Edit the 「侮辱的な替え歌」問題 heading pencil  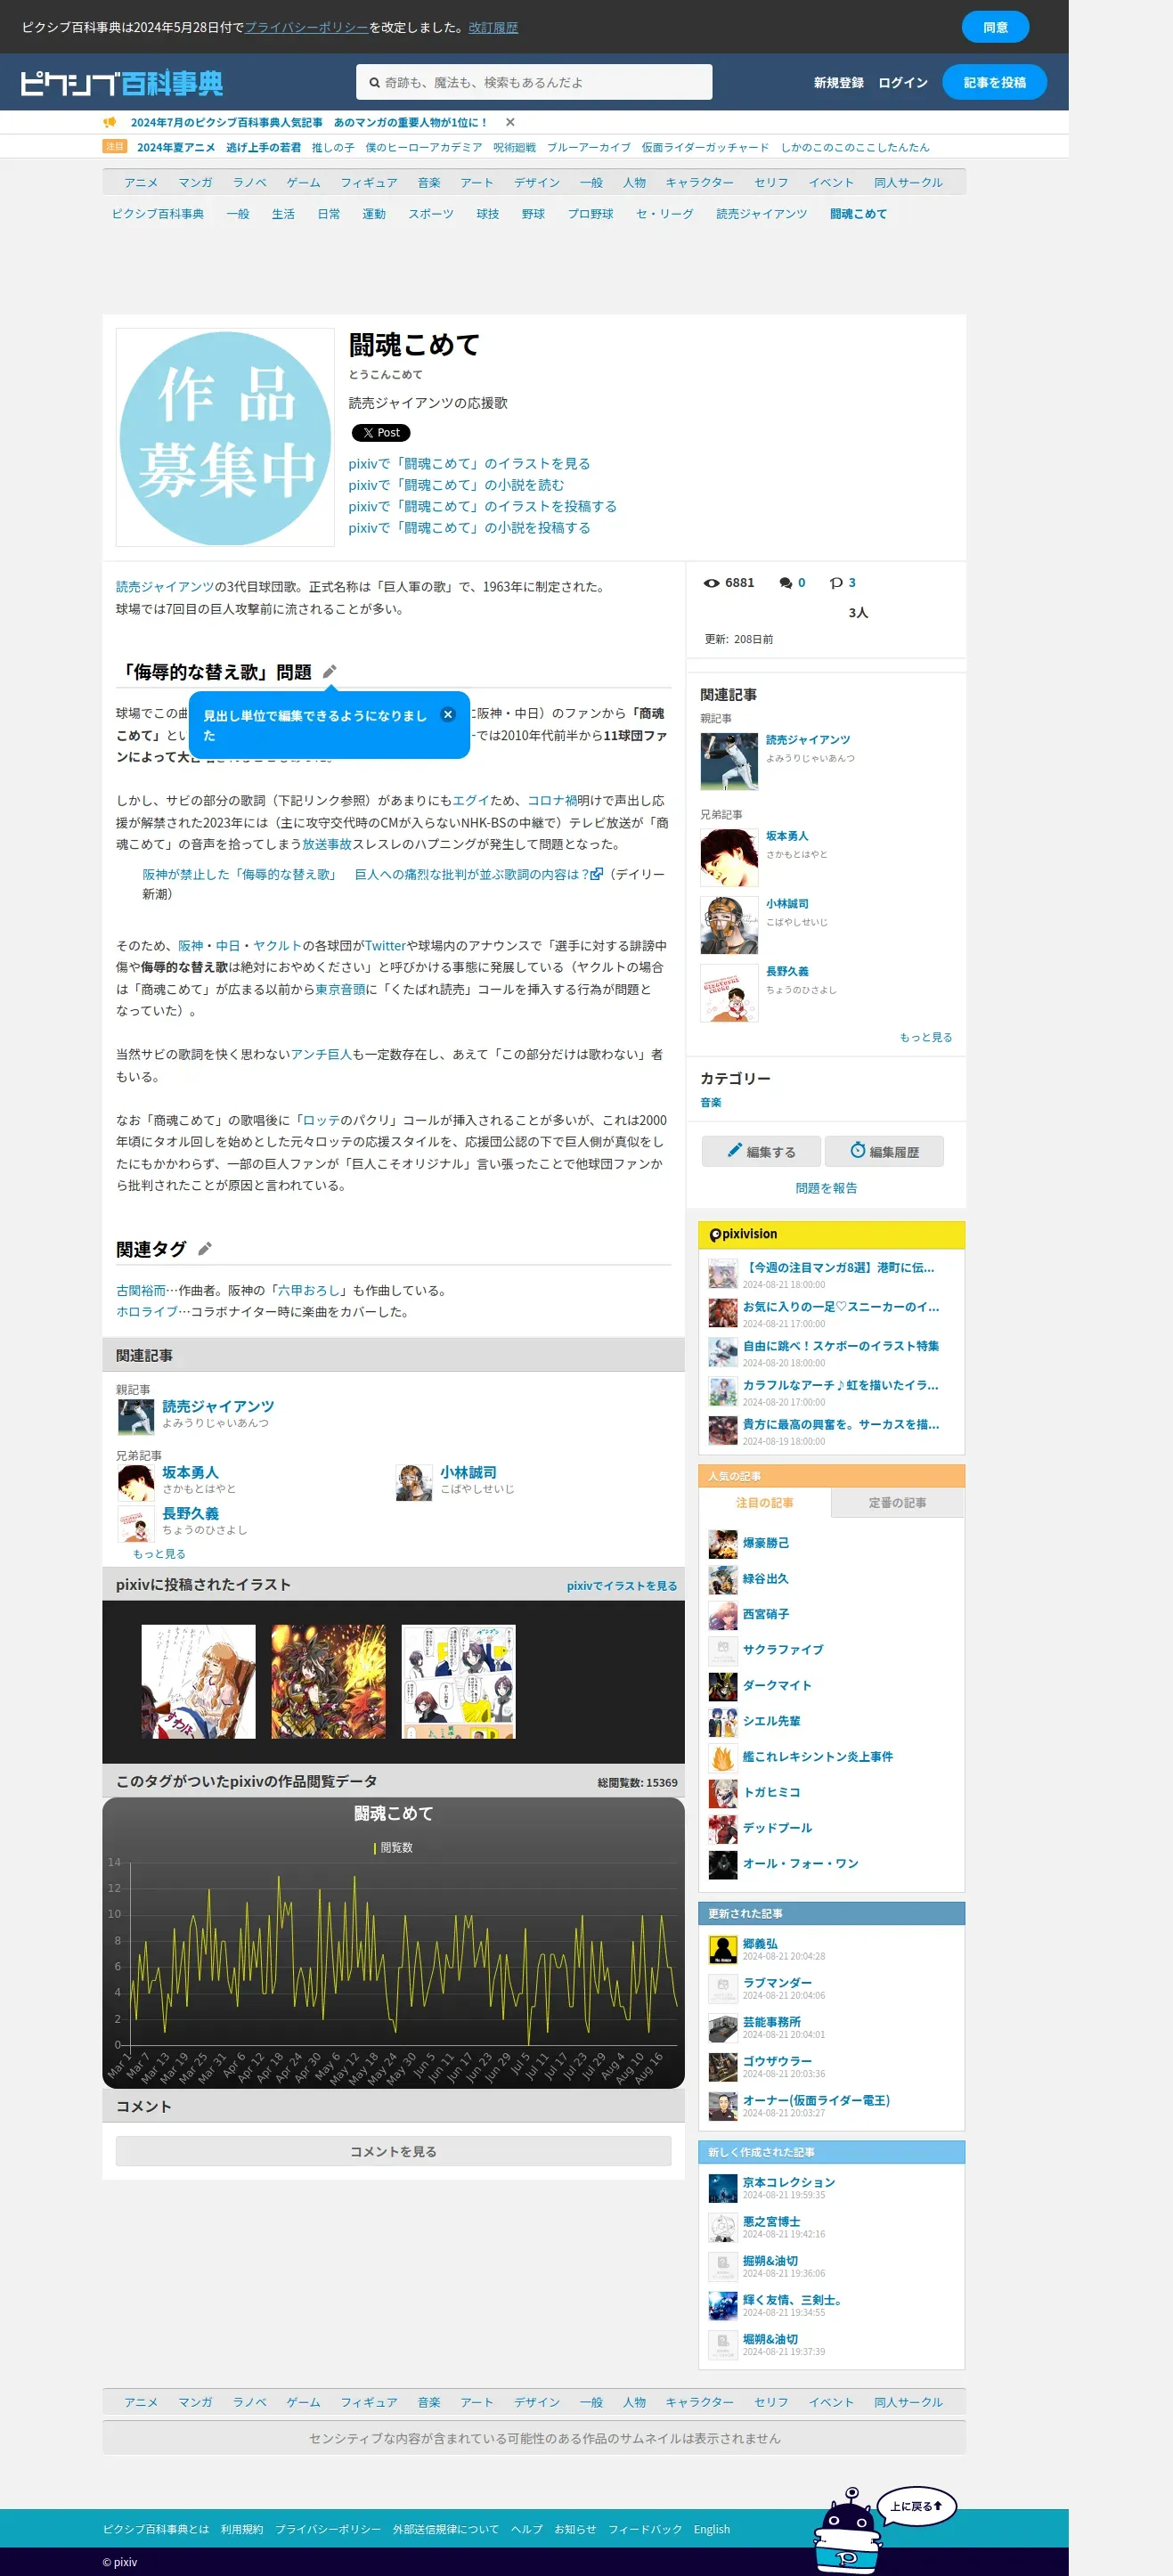[329, 672]
